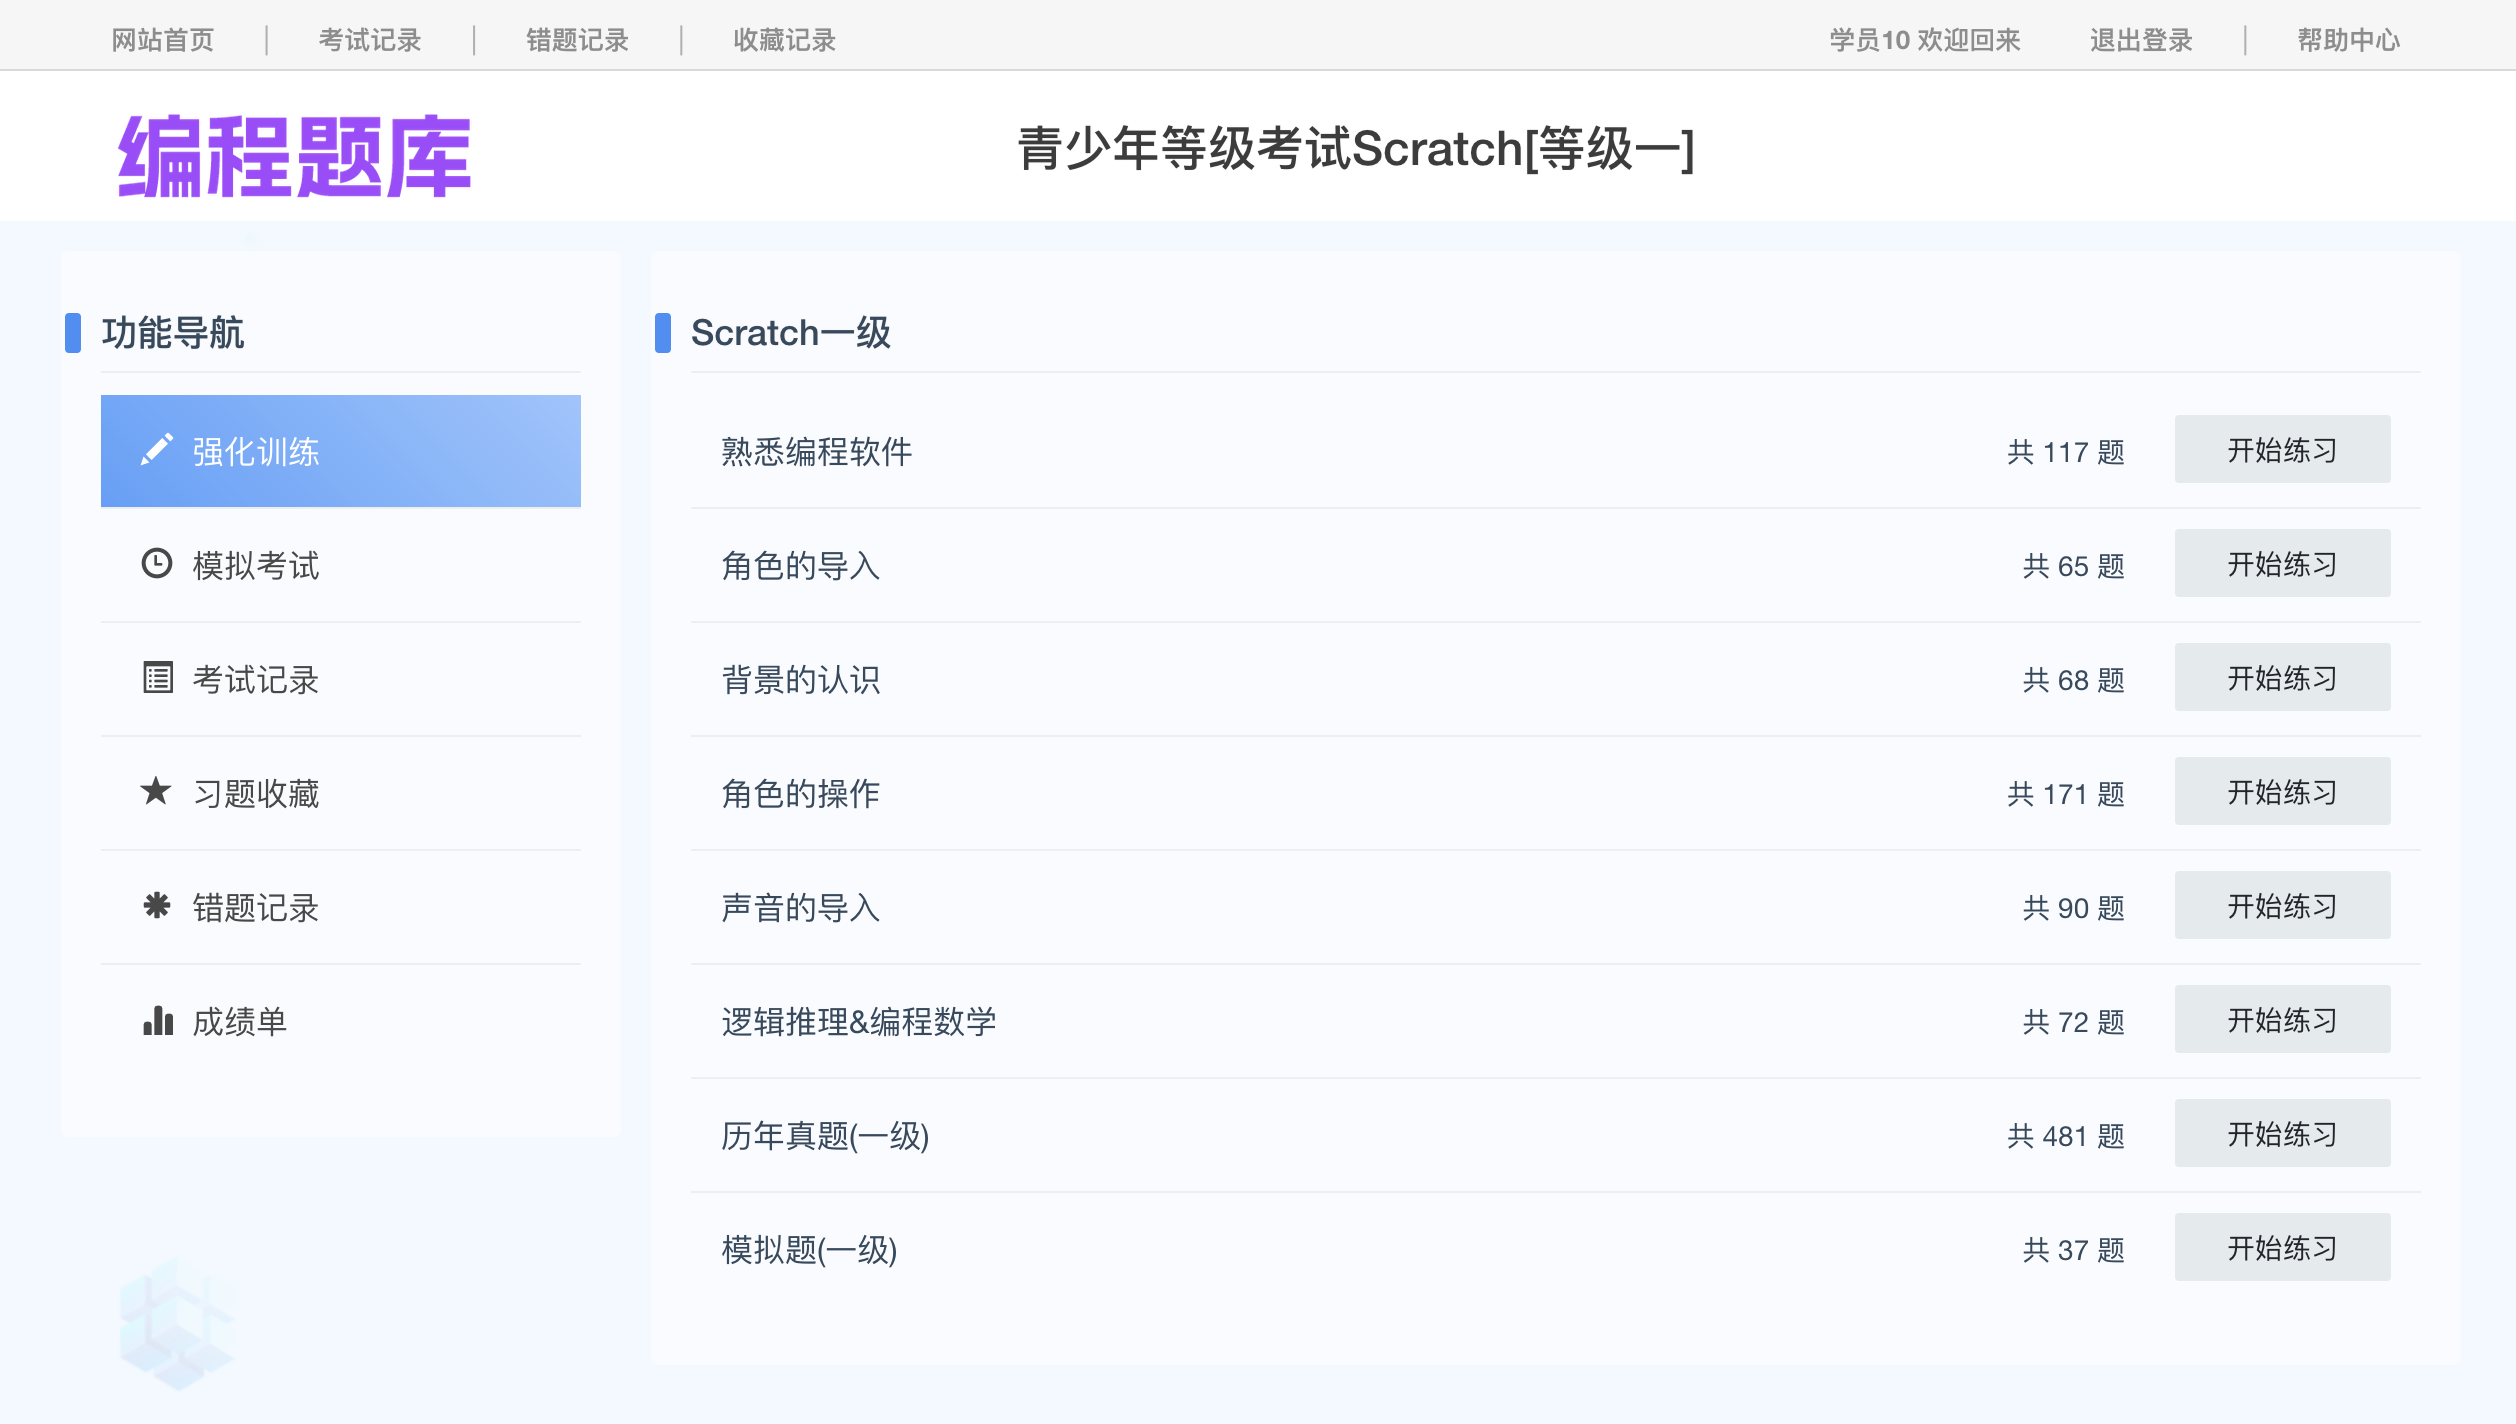Start practice for 熟悉编程软件
The image size is (2516, 1424).
[x=2282, y=450]
